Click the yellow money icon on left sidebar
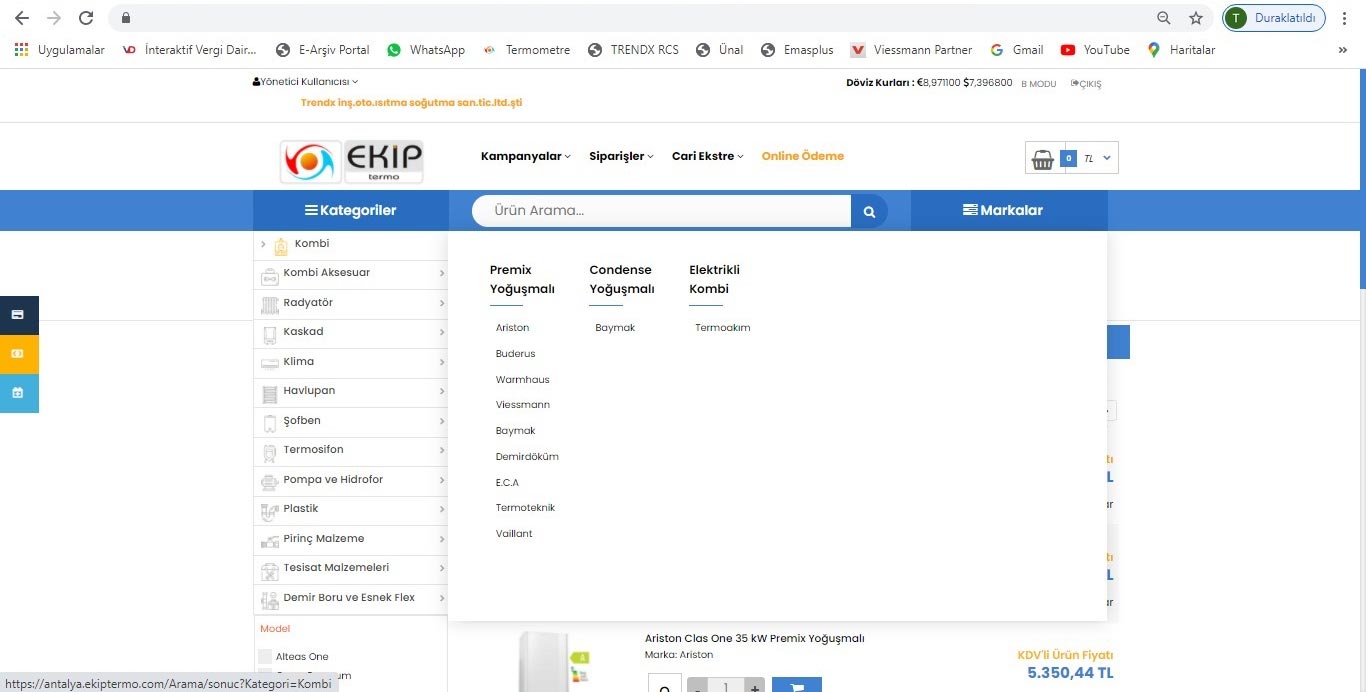 [x=18, y=354]
